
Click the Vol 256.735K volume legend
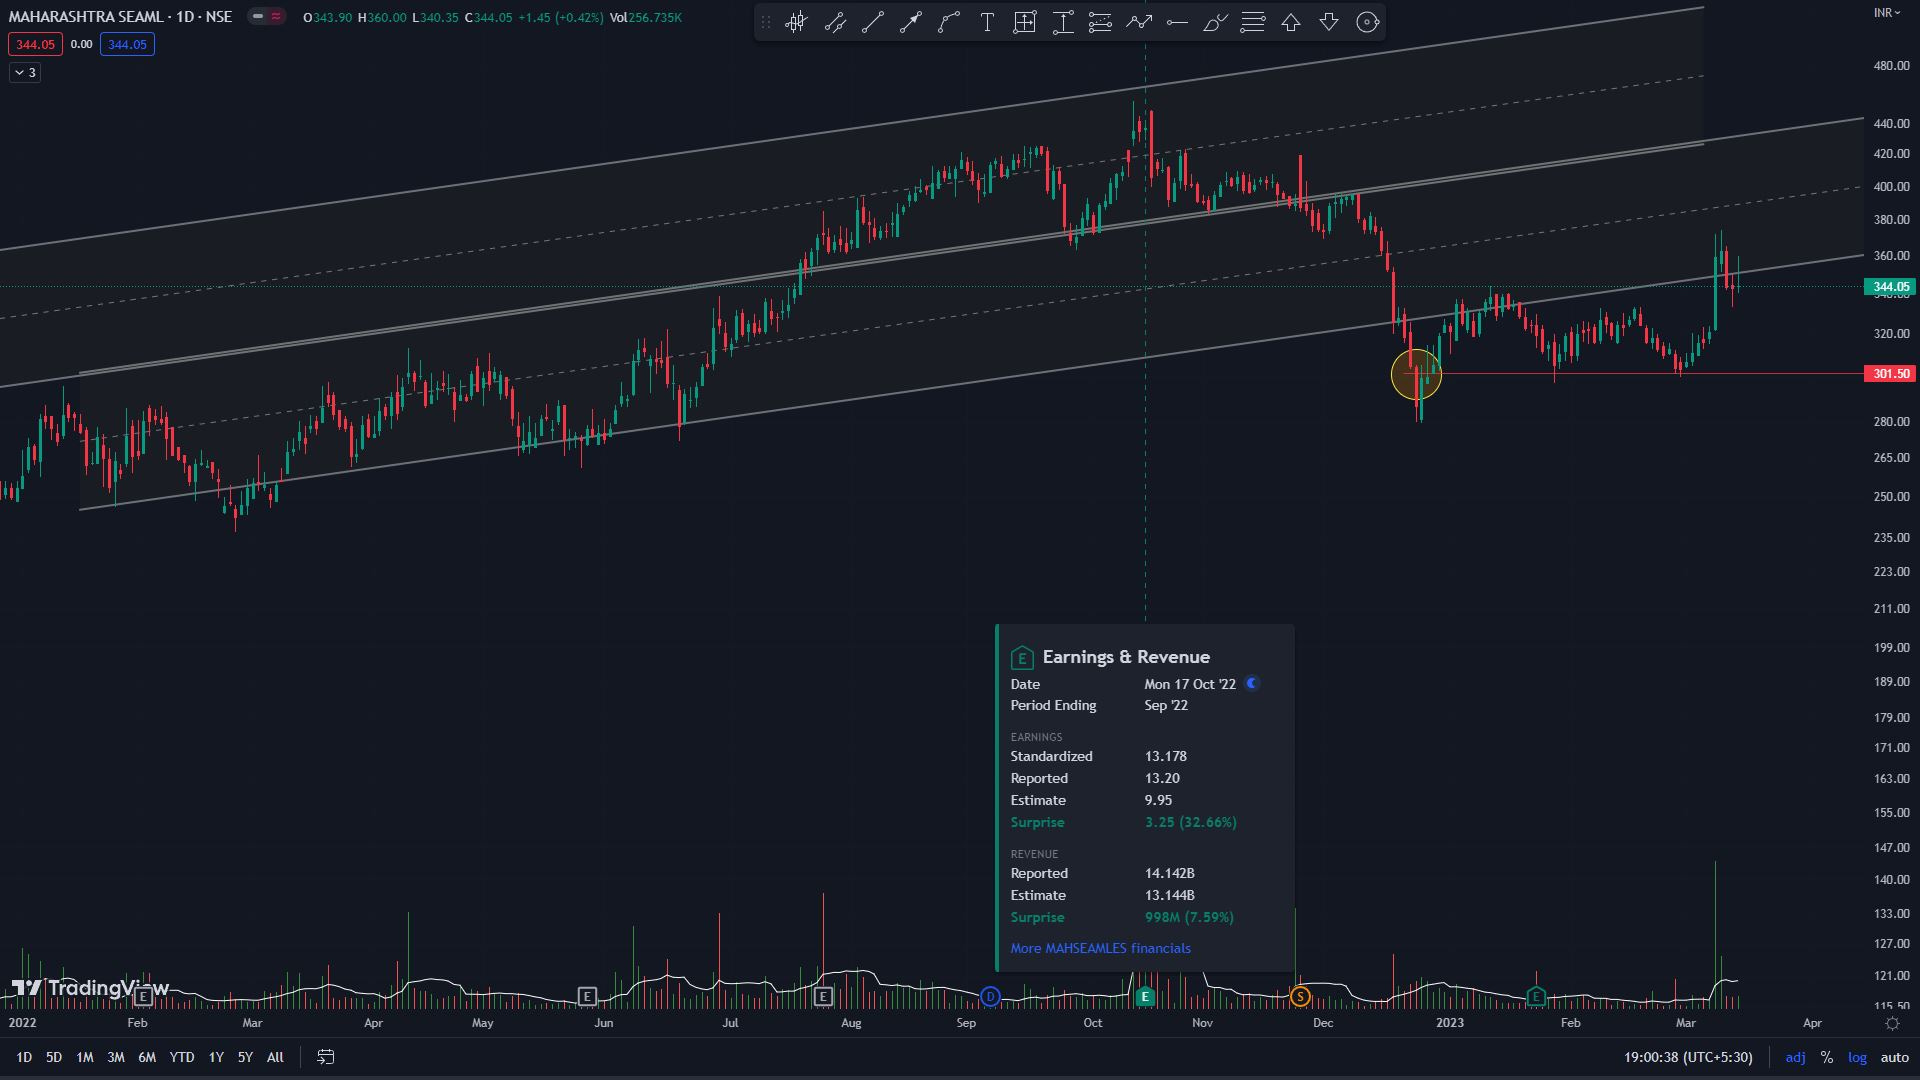click(x=646, y=18)
